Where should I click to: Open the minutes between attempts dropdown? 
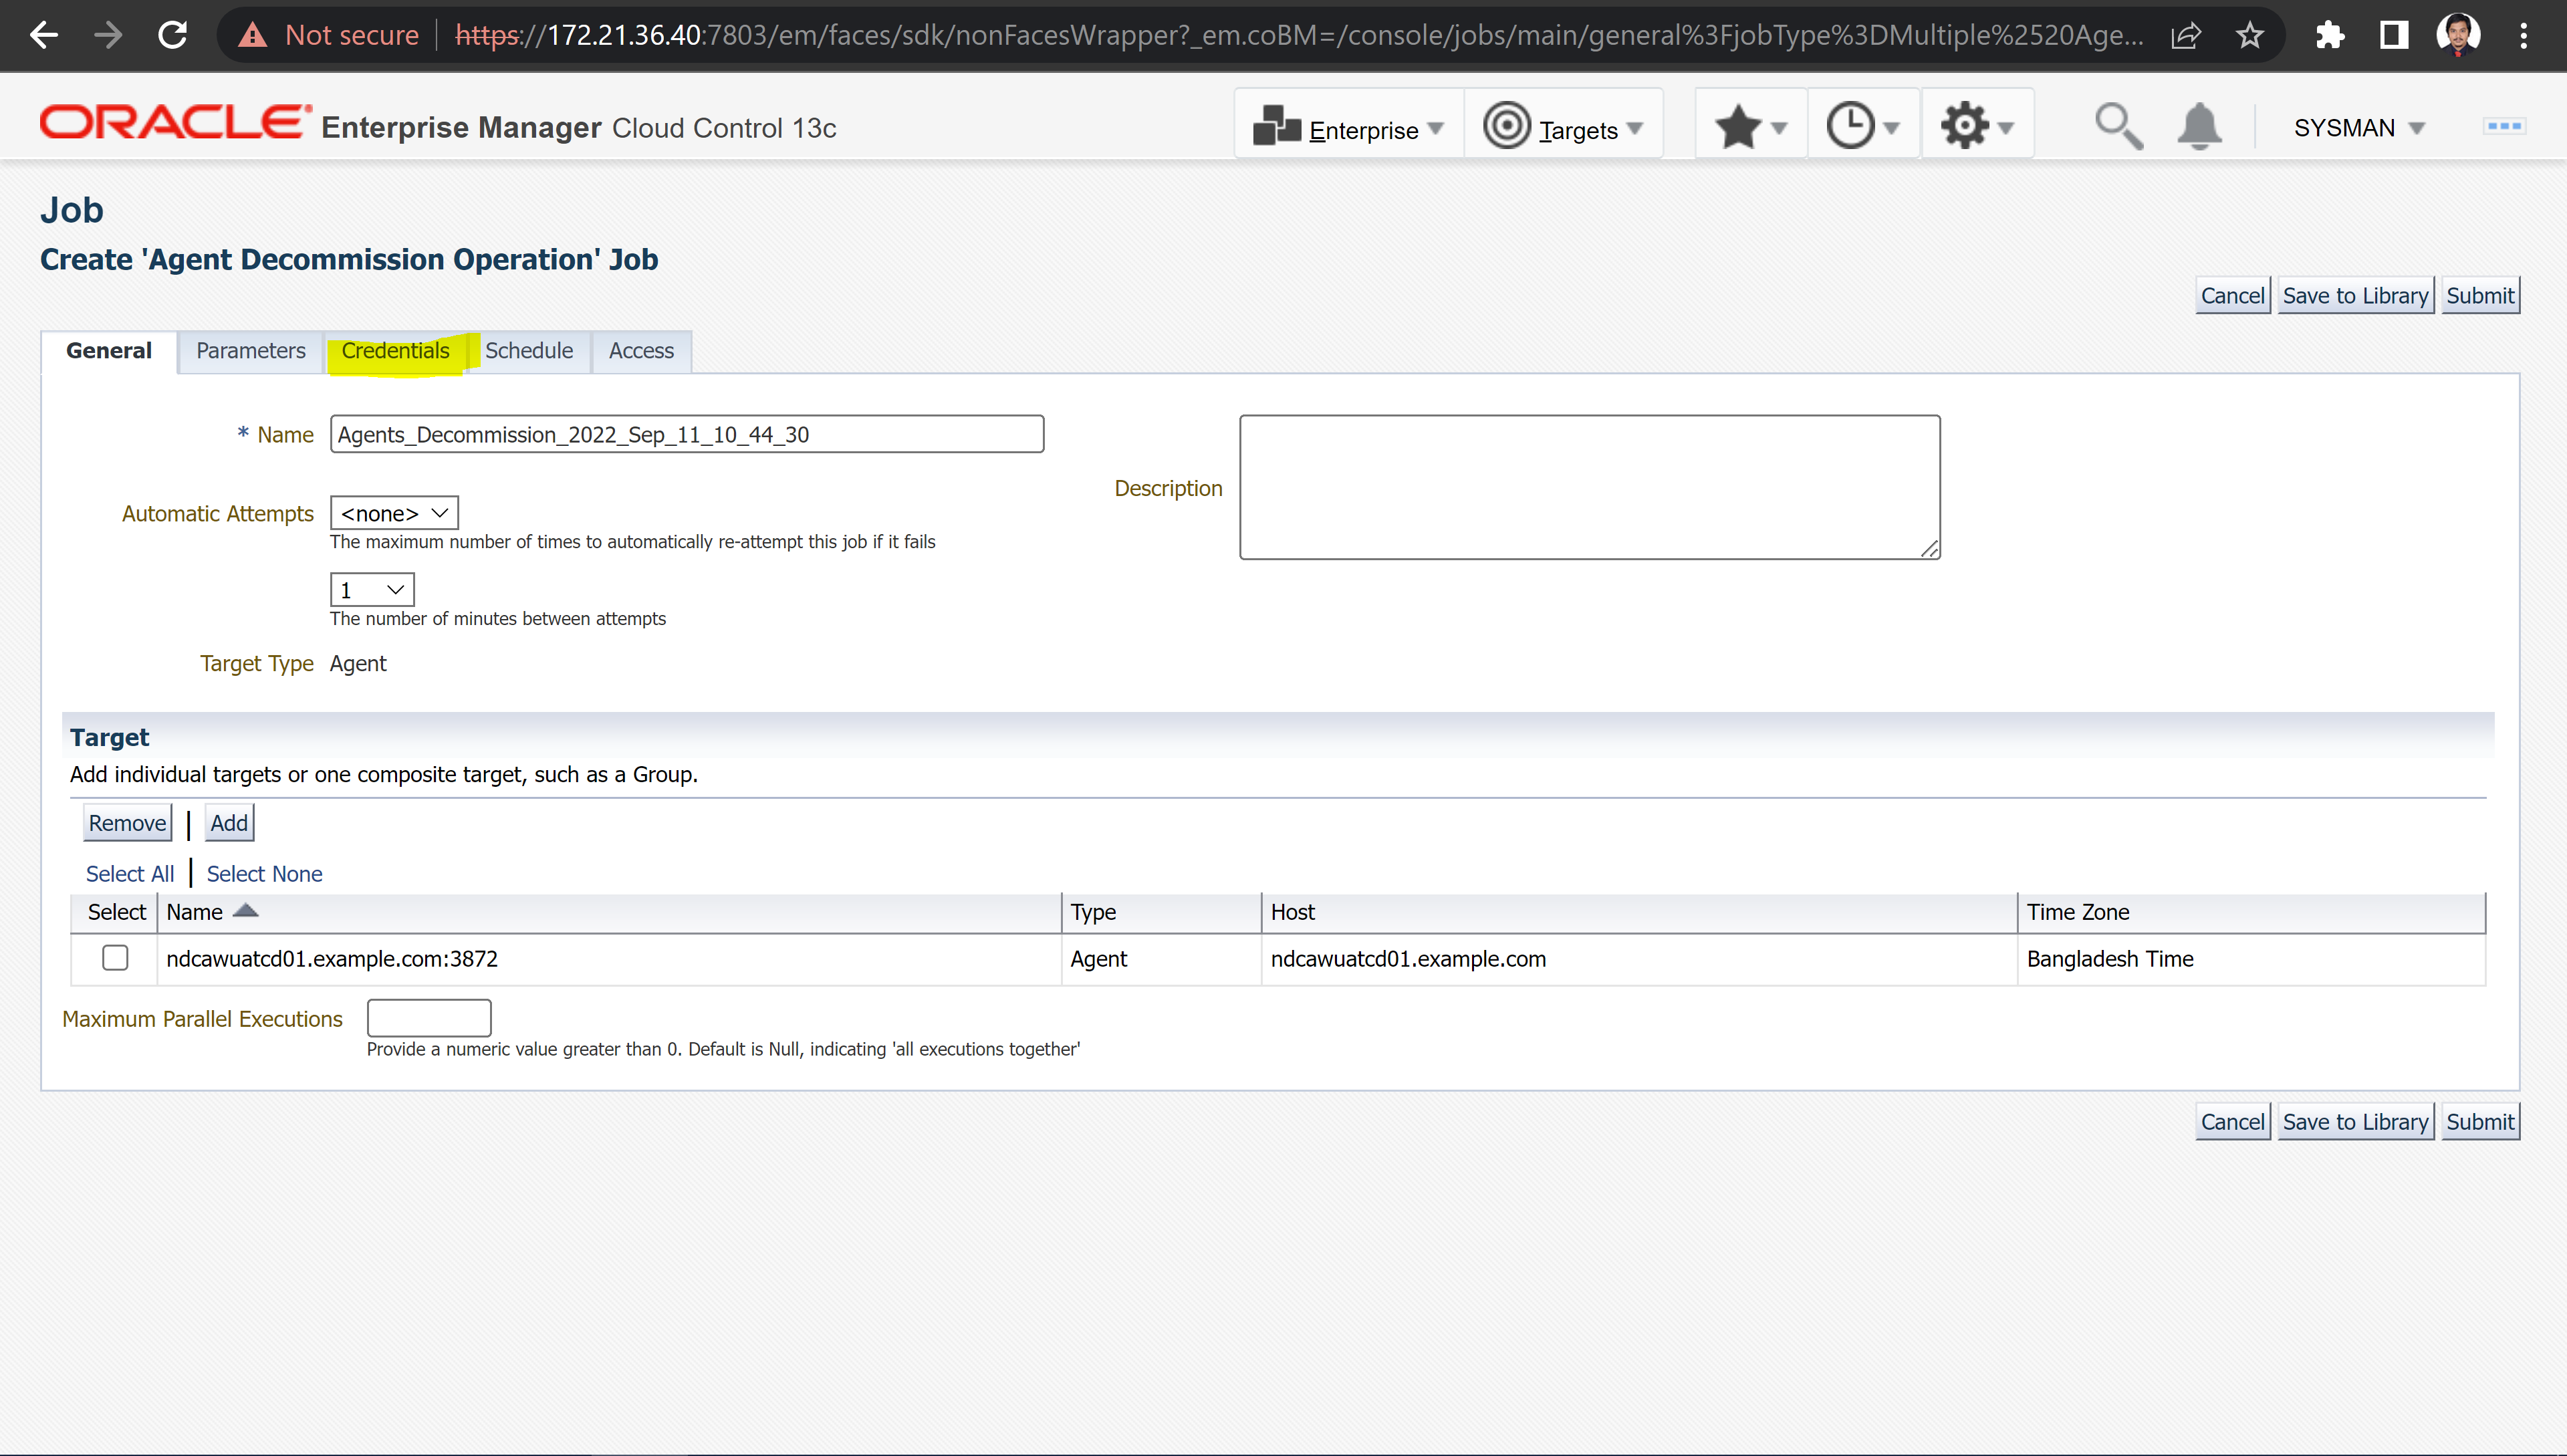[372, 590]
